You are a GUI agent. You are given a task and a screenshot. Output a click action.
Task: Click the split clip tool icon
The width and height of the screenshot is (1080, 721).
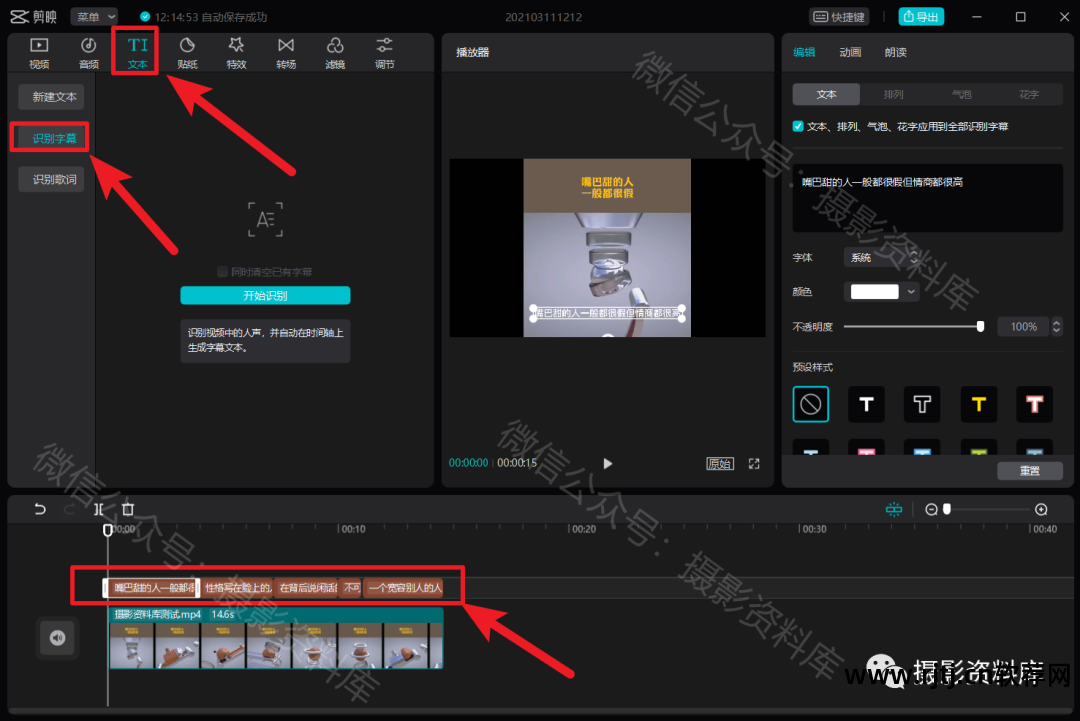point(99,509)
